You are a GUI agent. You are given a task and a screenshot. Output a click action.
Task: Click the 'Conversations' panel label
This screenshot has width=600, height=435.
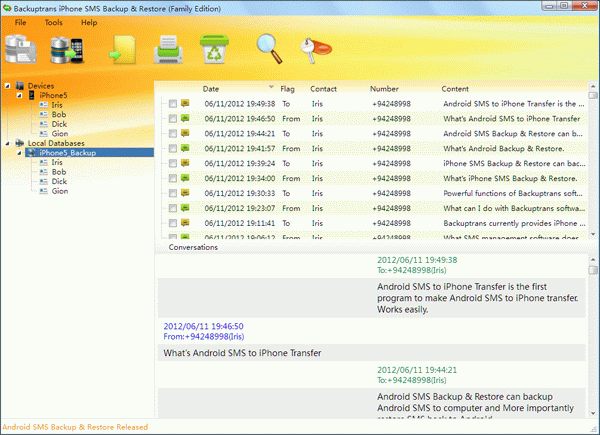(x=193, y=247)
